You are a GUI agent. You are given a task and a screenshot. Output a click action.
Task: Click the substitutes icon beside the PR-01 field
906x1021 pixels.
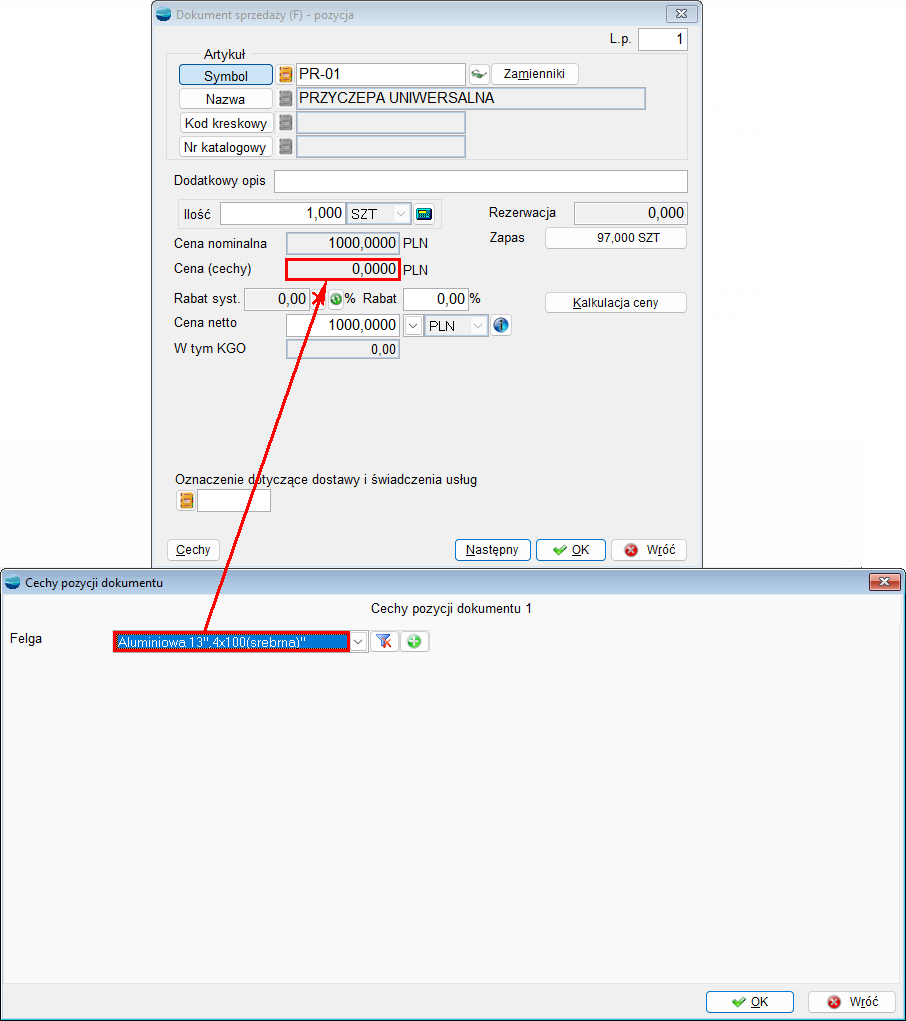pos(479,75)
